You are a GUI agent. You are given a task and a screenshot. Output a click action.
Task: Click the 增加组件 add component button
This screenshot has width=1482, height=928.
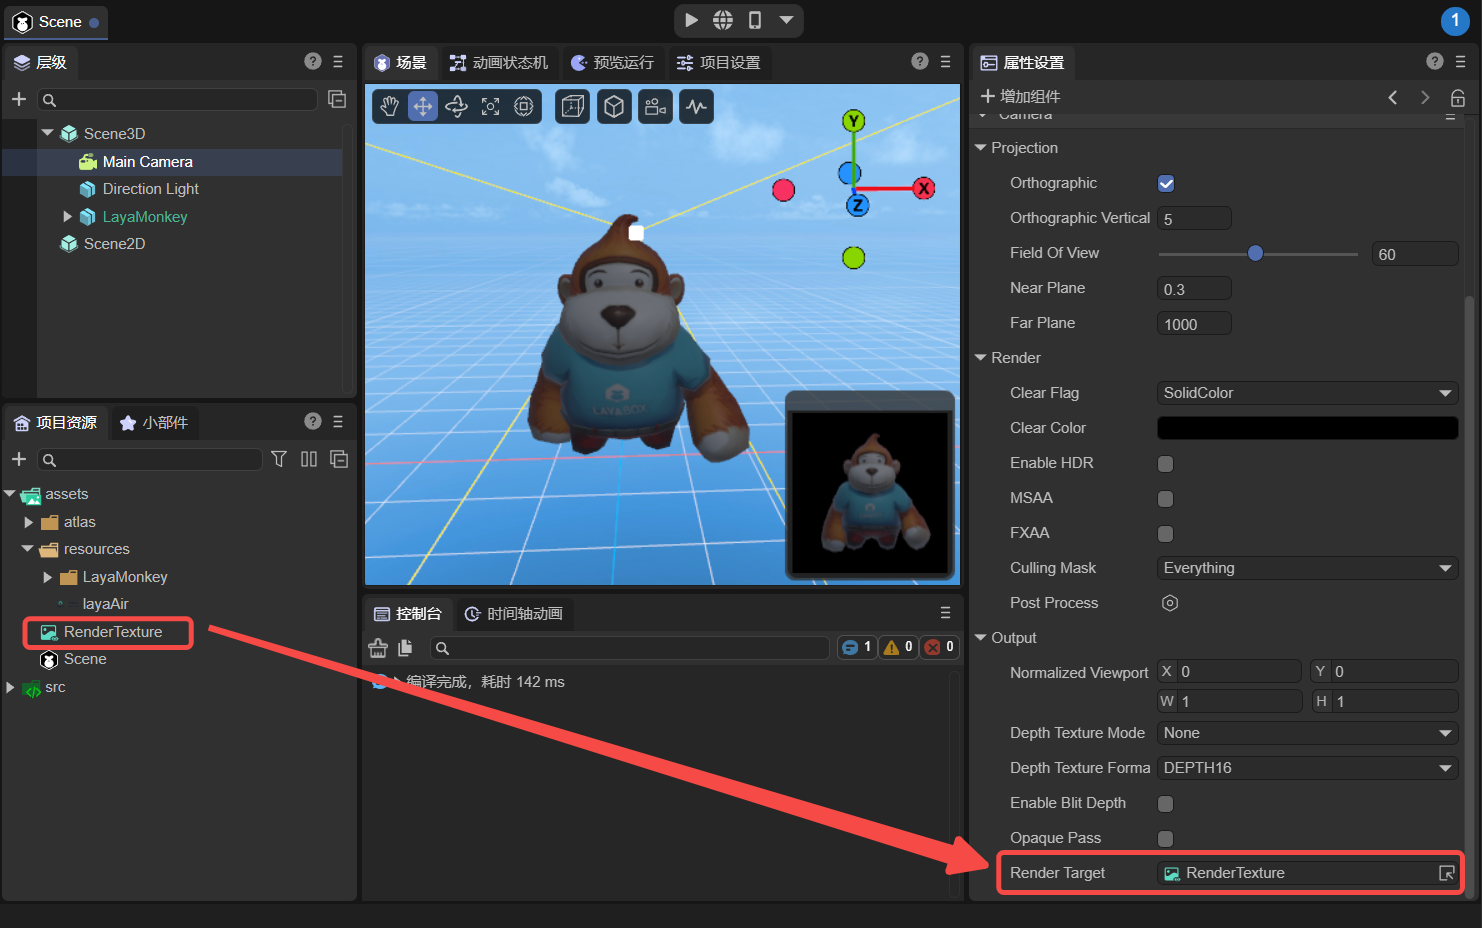tap(1020, 97)
